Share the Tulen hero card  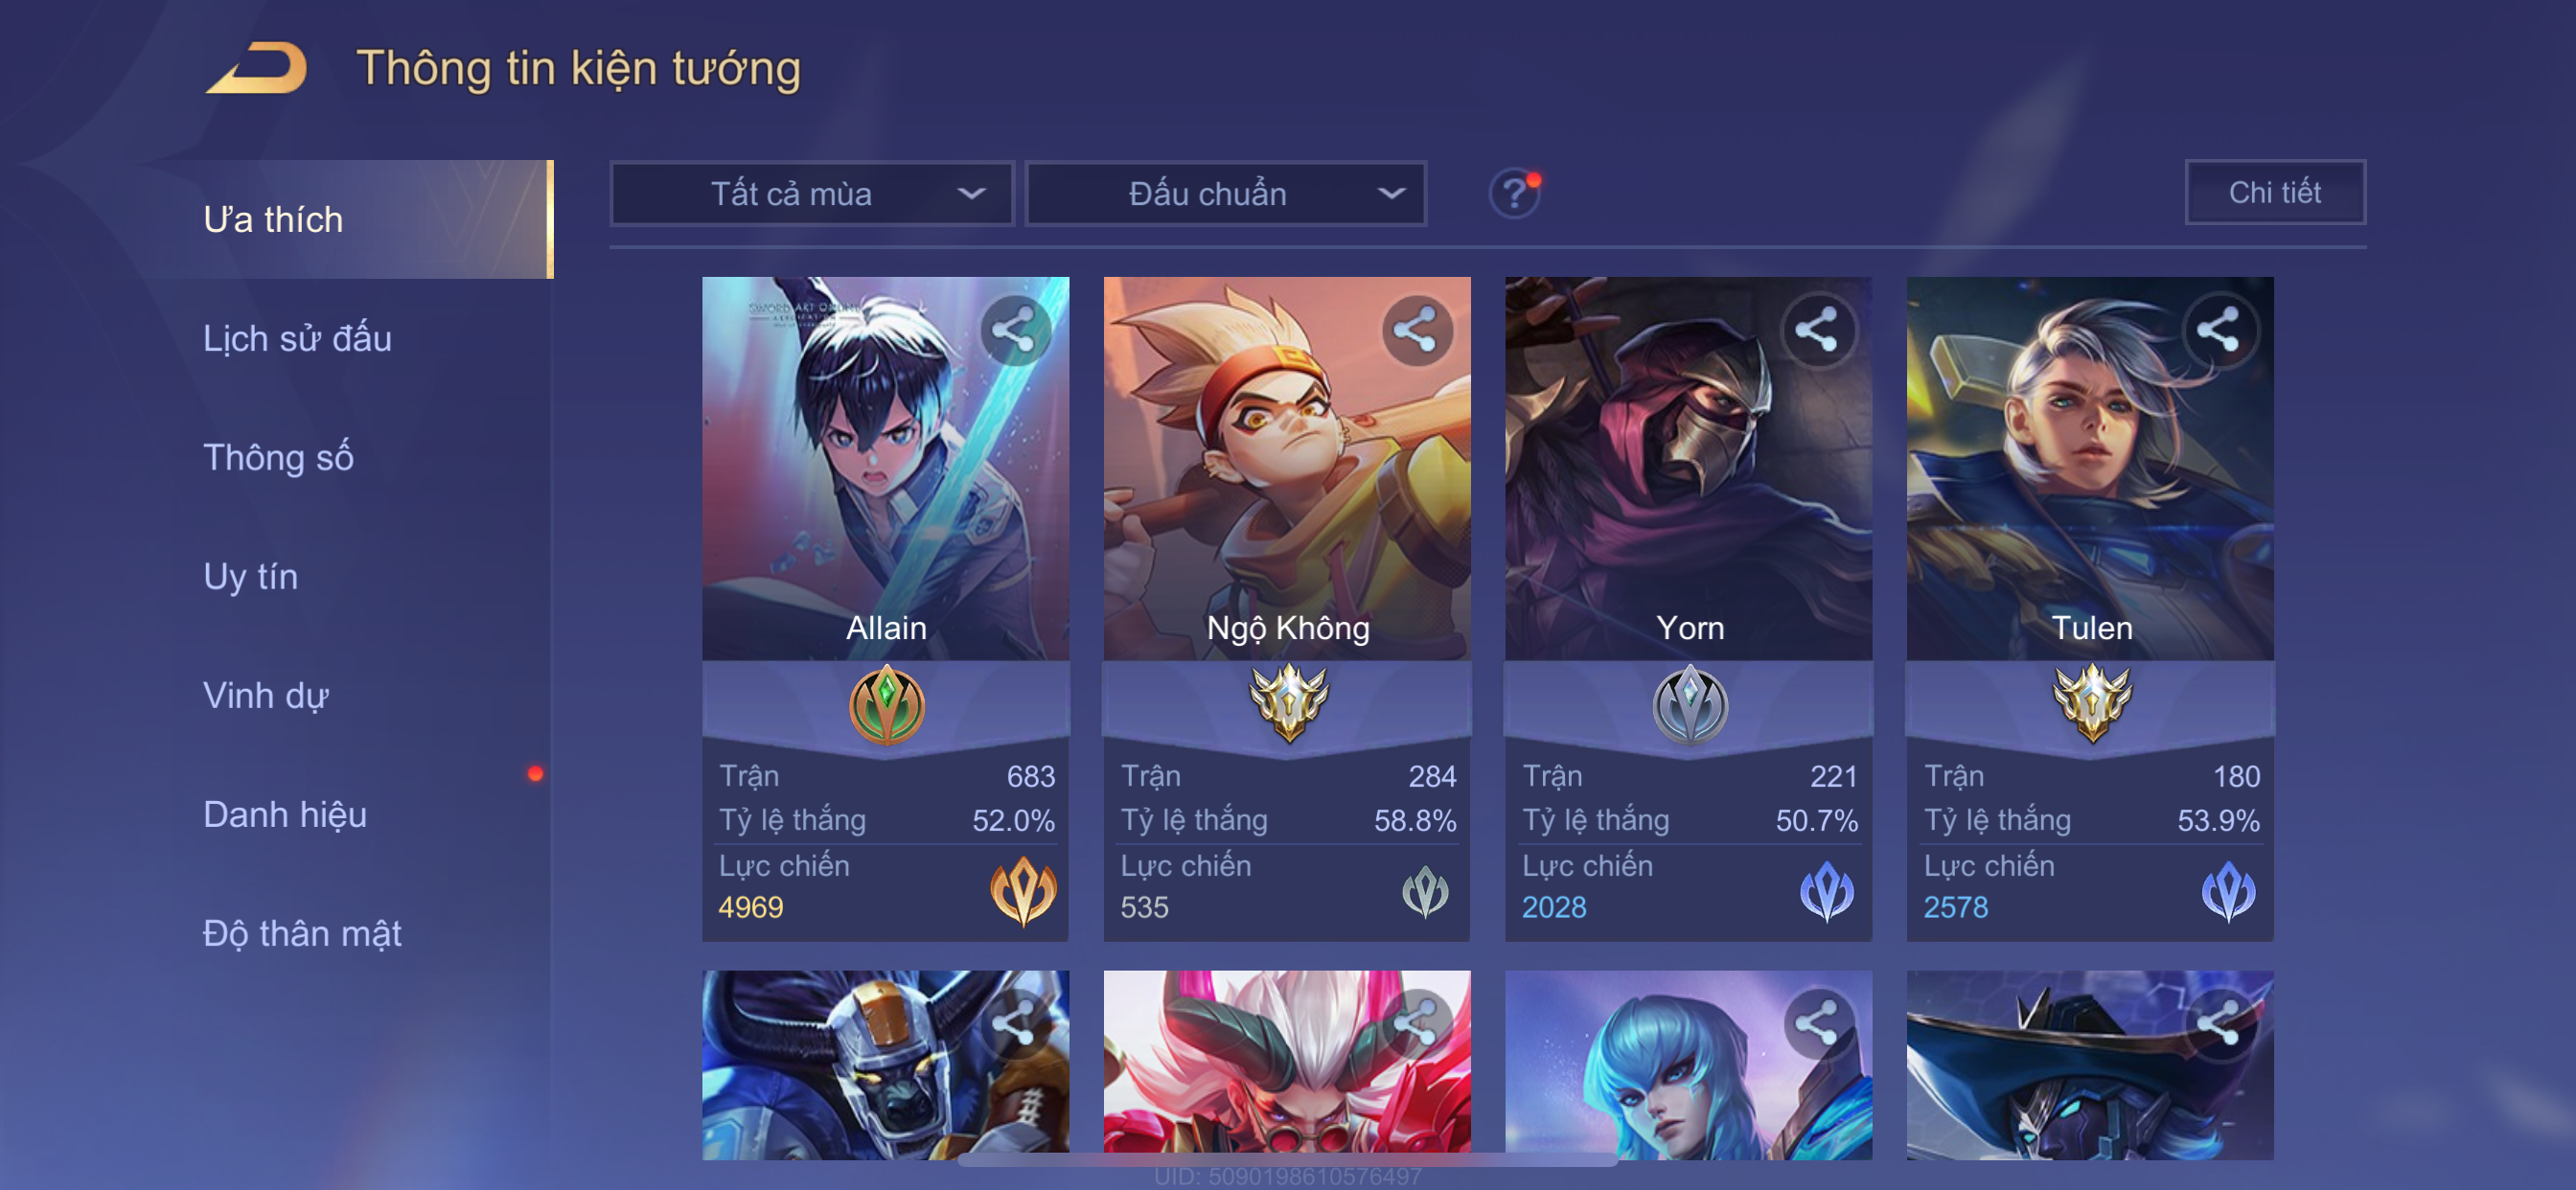2219,331
